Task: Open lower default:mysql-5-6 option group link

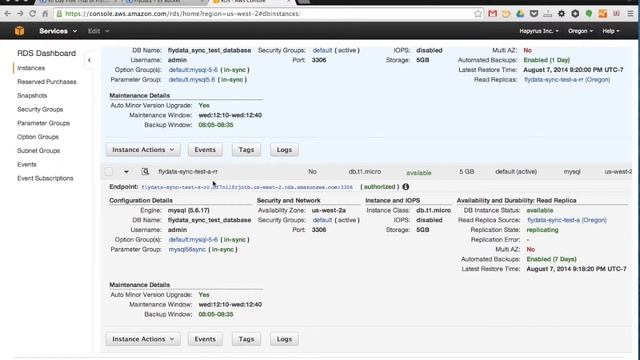Action: coord(193,240)
